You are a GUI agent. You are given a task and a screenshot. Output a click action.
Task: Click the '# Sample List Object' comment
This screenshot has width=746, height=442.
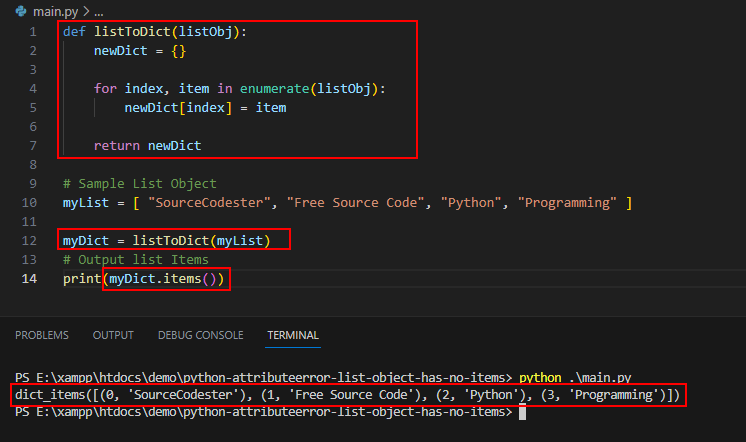140,184
